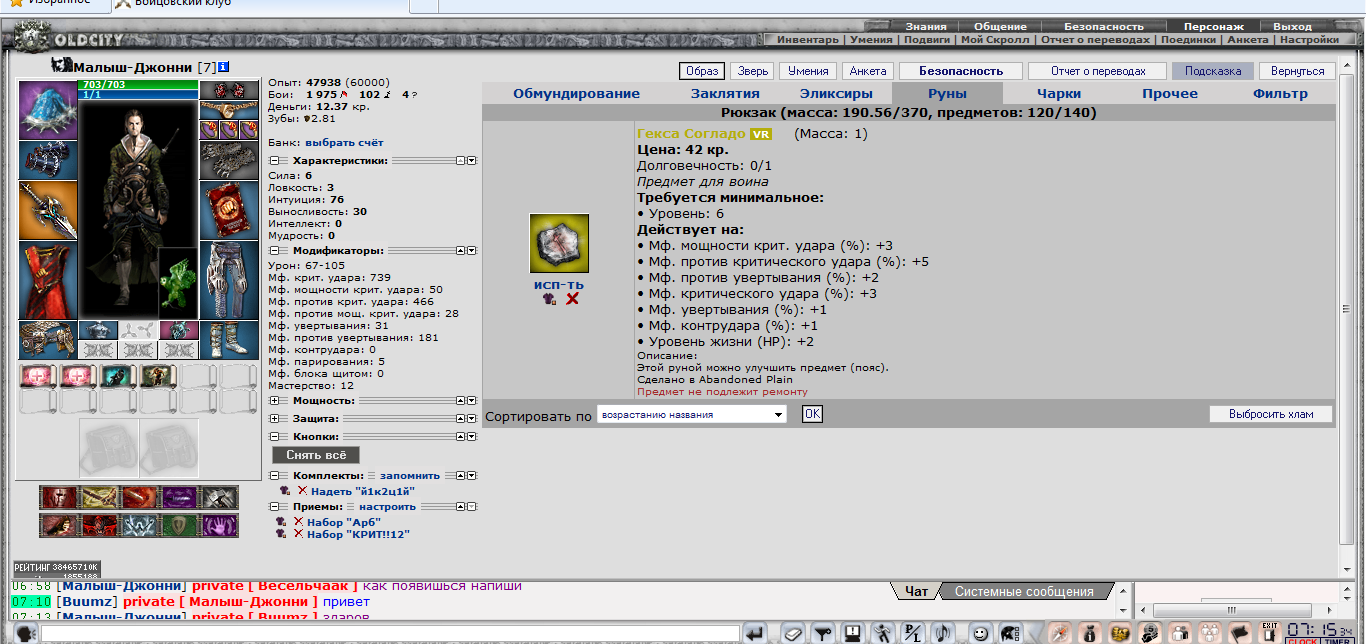This screenshot has height=644, width=1366.
Task: Click the first pink healing scroll
Action: click(x=38, y=376)
